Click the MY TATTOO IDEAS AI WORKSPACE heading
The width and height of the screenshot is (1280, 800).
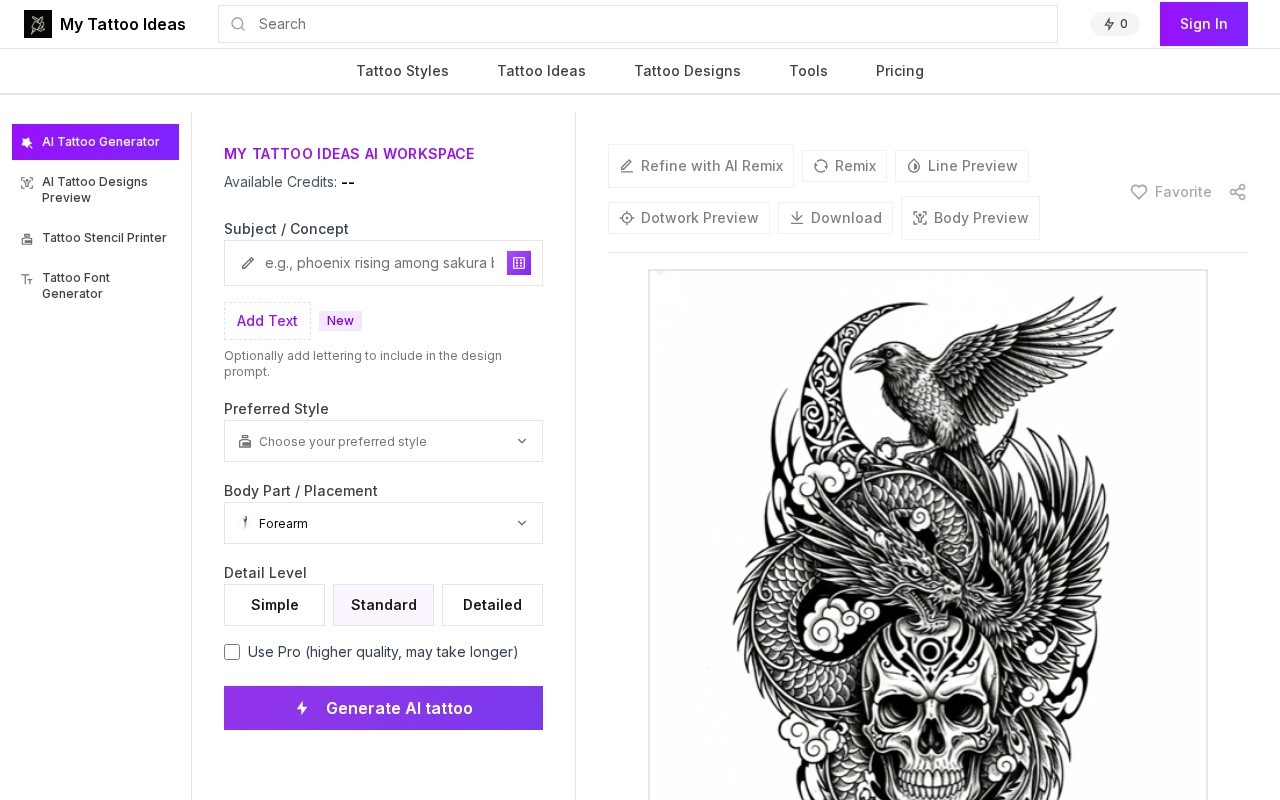click(x=349, y=154)
